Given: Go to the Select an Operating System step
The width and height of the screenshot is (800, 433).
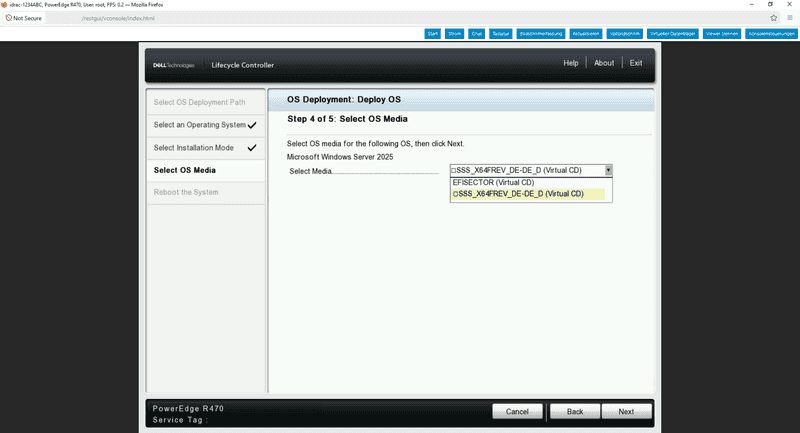Looking at the screenshot, I should tap(206, 125).
